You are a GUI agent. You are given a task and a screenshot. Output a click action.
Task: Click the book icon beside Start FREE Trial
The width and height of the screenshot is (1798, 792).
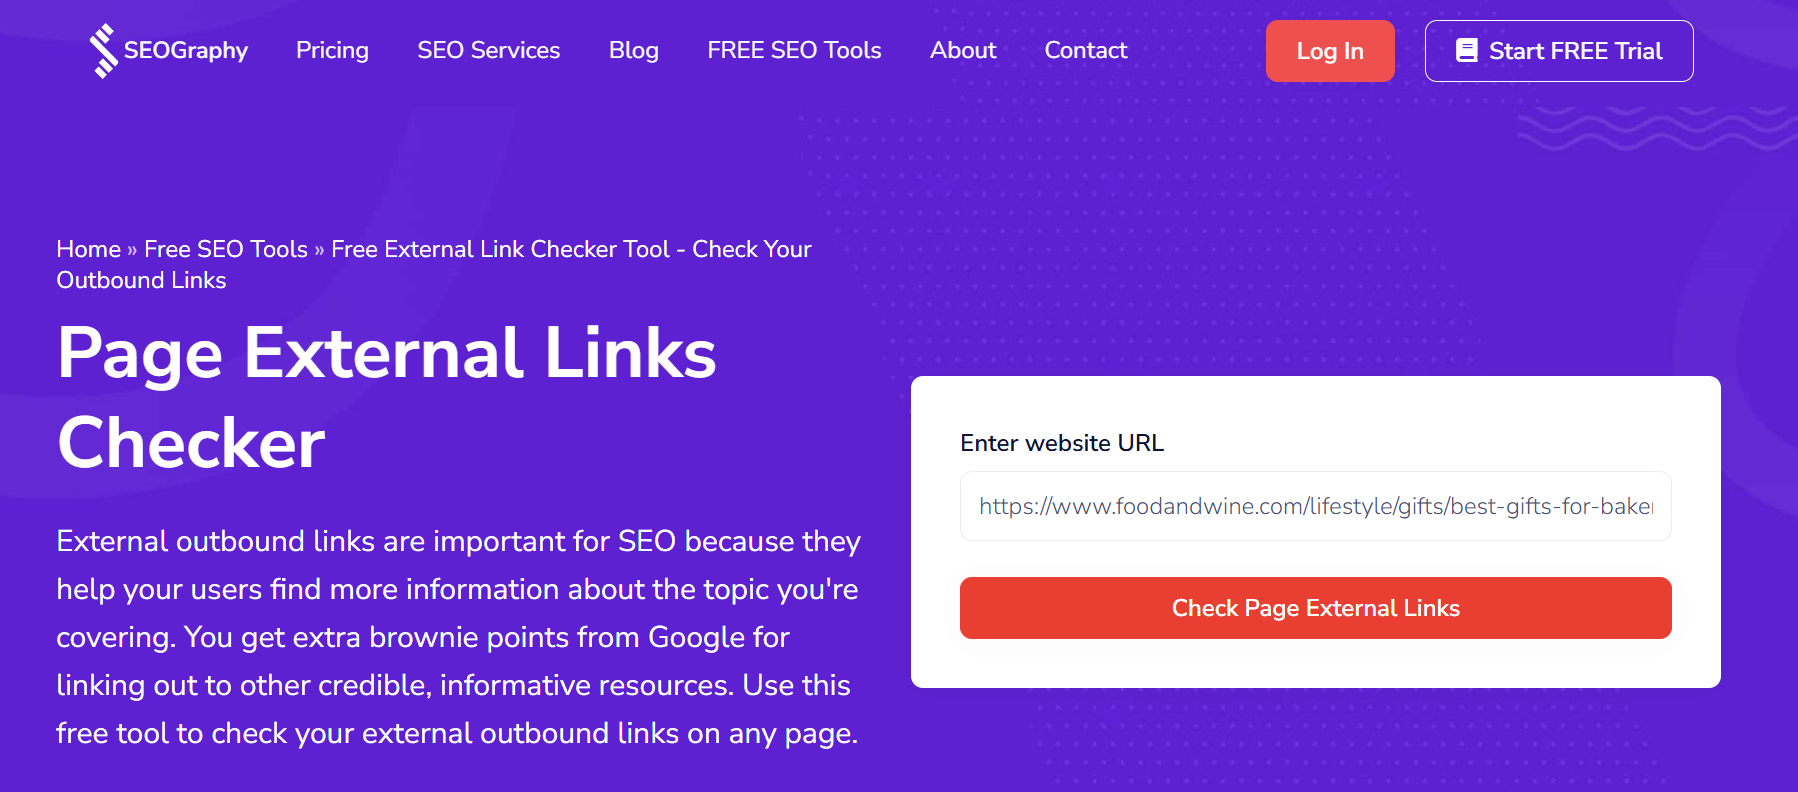[1466, 51]
